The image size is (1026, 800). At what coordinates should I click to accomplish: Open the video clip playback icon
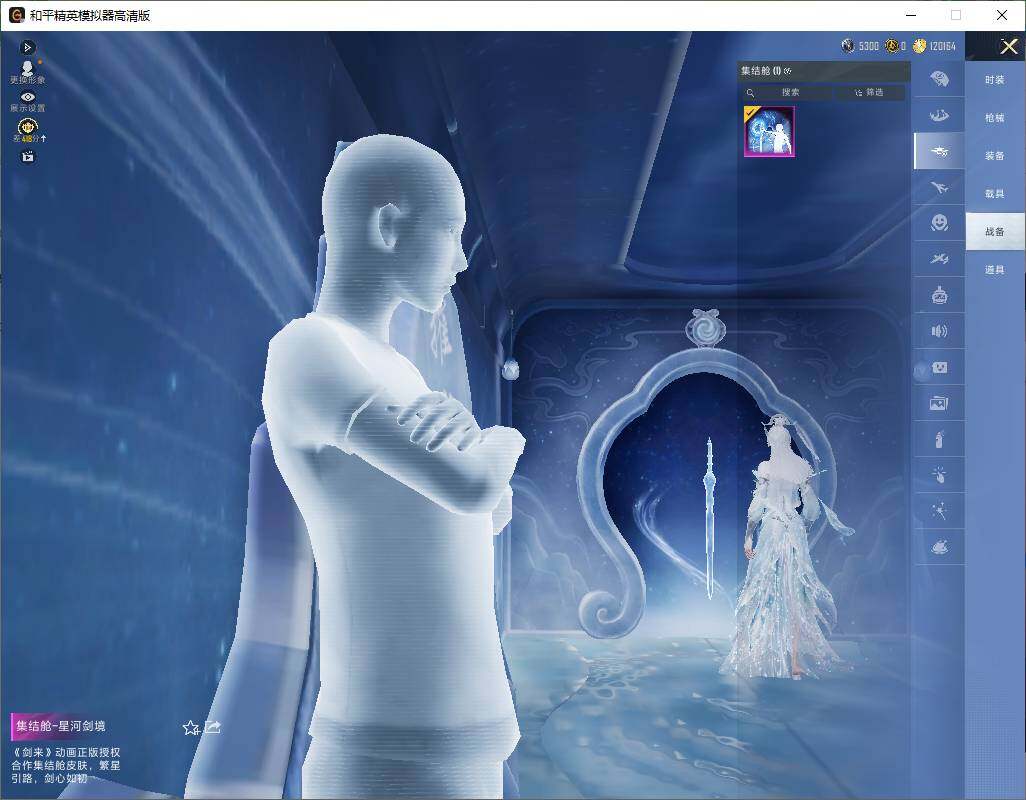[x=27, y=156]
